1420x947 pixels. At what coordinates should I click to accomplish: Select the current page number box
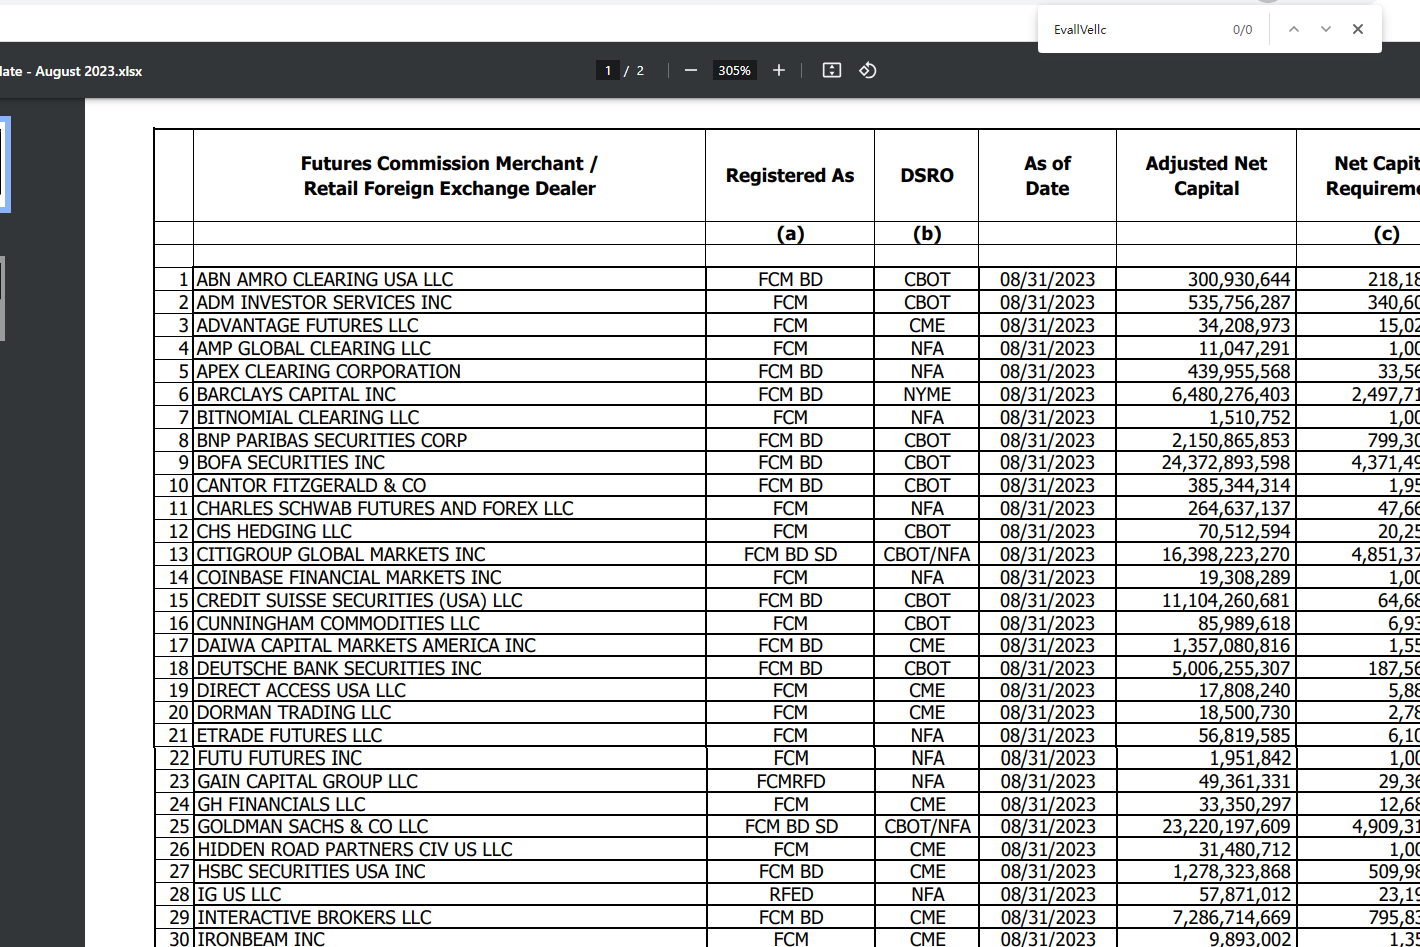(607, 70)
